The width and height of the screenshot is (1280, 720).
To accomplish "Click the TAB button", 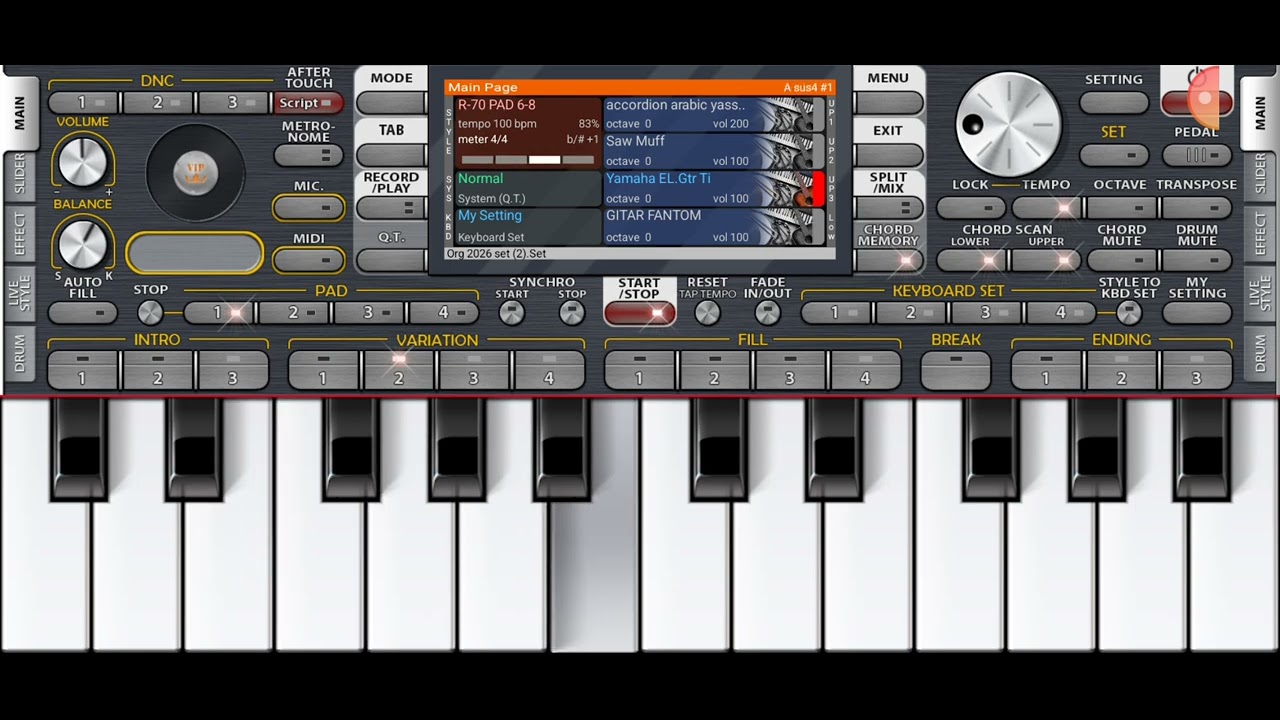I will pyautogui.click(x=391, y=155).
